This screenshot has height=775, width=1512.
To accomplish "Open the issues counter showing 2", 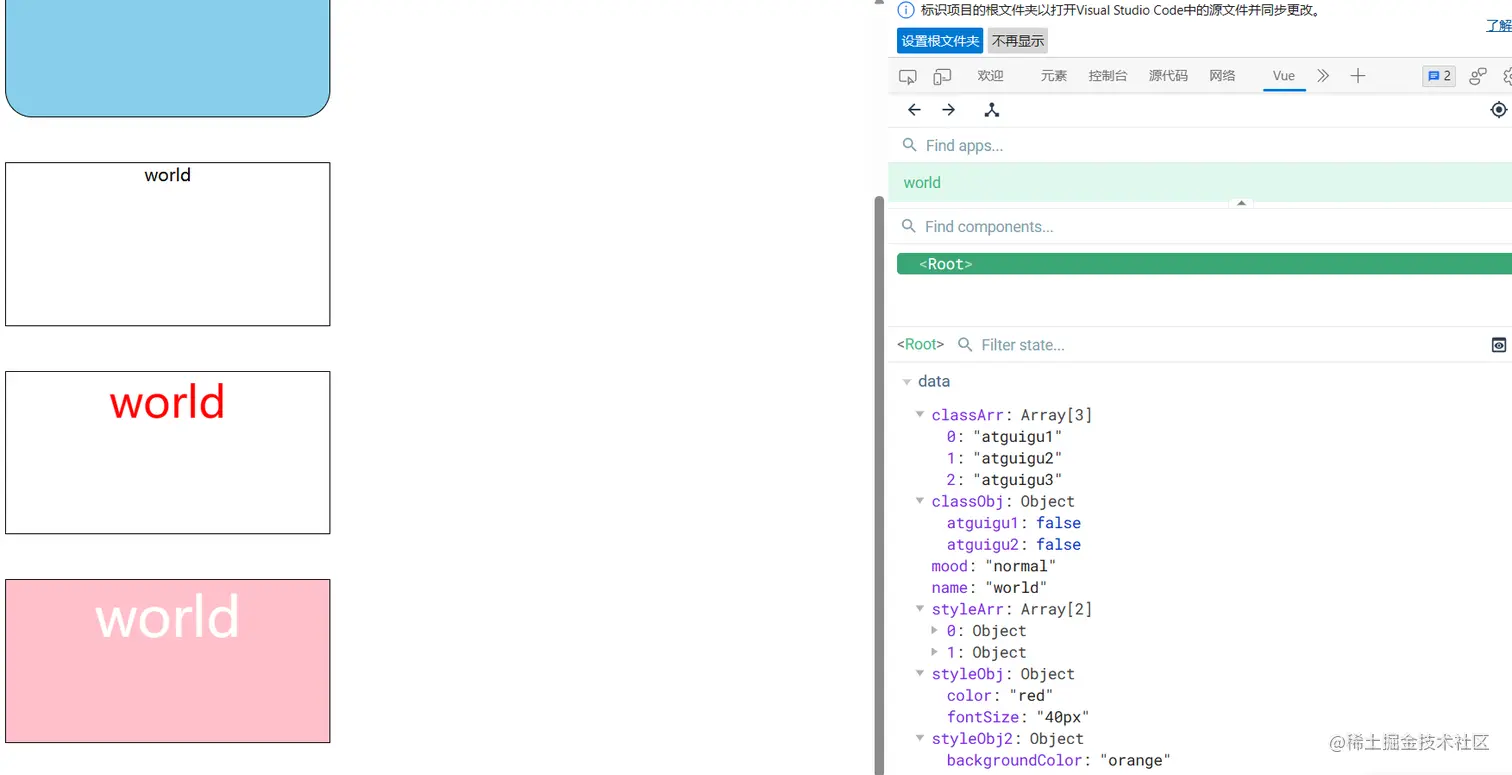I will [x=1439, y=76].
